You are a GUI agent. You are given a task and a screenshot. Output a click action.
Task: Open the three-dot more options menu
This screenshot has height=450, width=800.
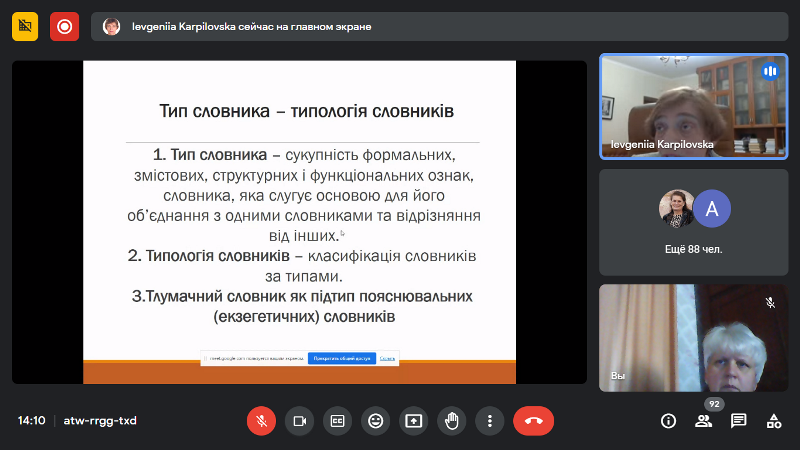pos(489,421)
